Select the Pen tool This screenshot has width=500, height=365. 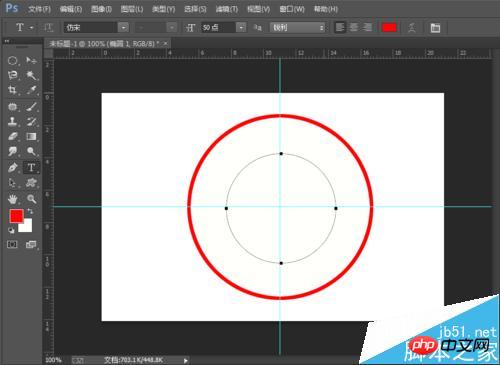[x=12, y=167]
